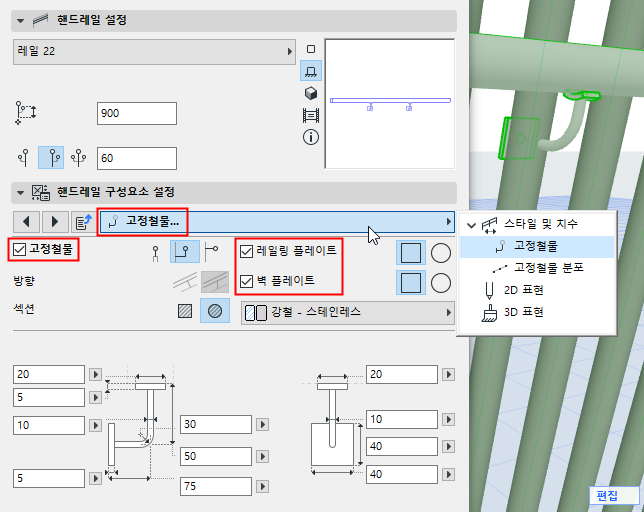Open the arrow next to field 30
644x512 pixels.
tap(262, 424)
